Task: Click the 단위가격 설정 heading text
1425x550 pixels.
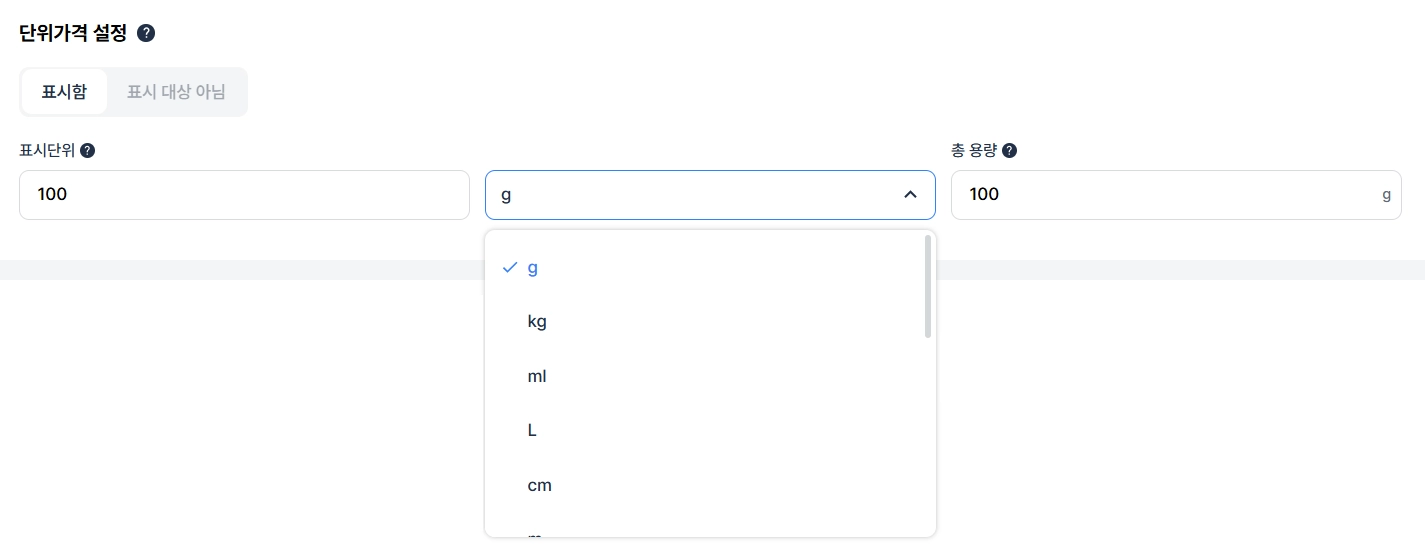Action: [73, 33]
